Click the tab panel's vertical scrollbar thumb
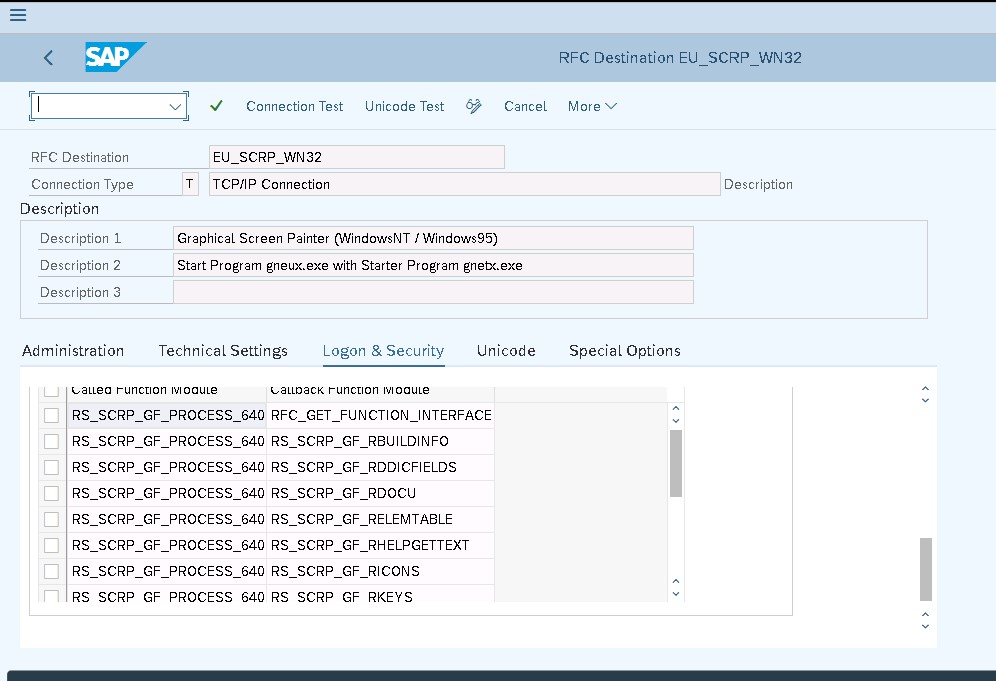 click(925, 569)
